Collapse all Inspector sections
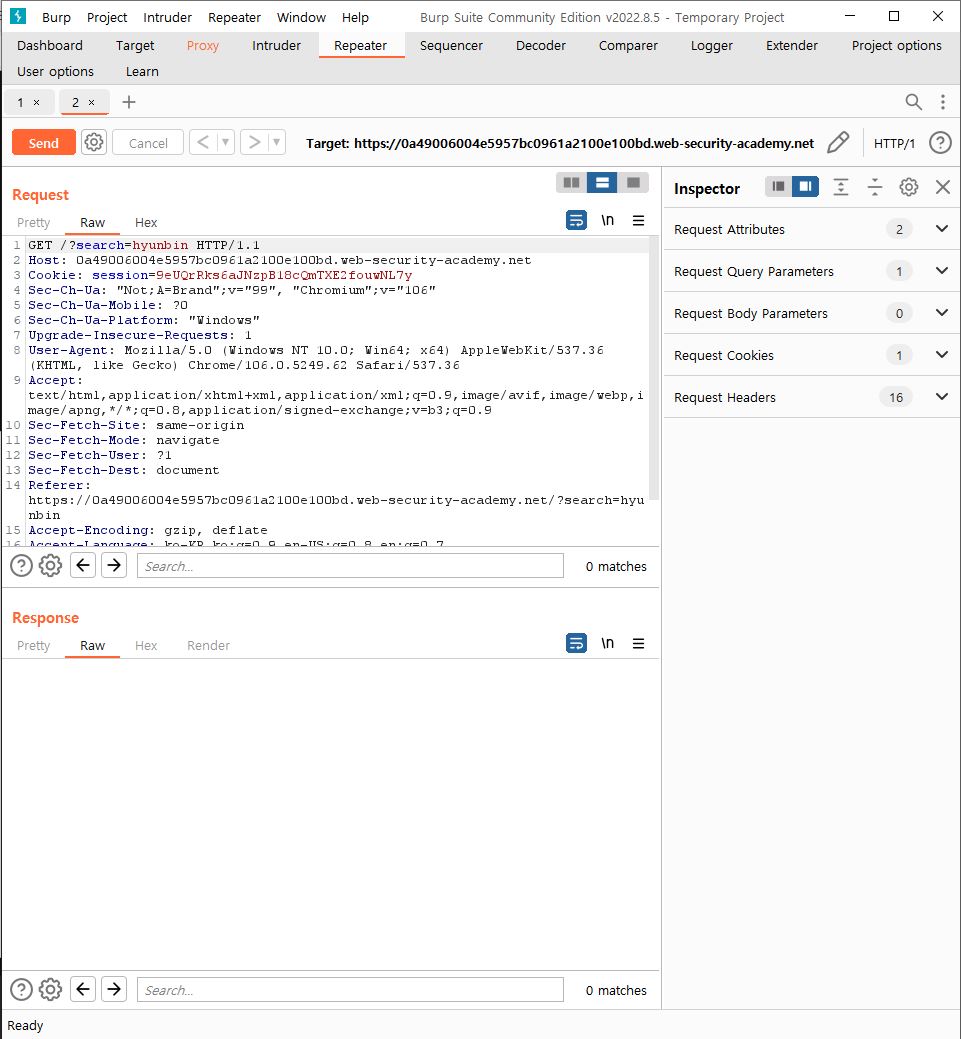This screenshot has height=1039, width=961. click(x=874, y=187)
